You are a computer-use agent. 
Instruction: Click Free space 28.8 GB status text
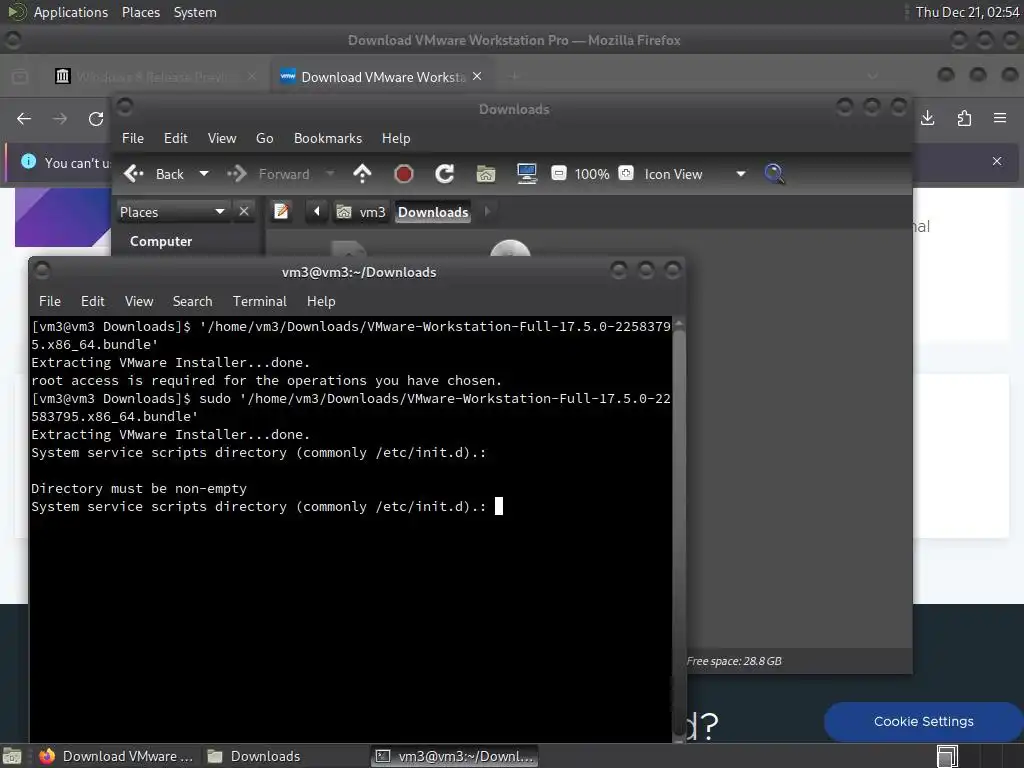(x=733, y=661)
